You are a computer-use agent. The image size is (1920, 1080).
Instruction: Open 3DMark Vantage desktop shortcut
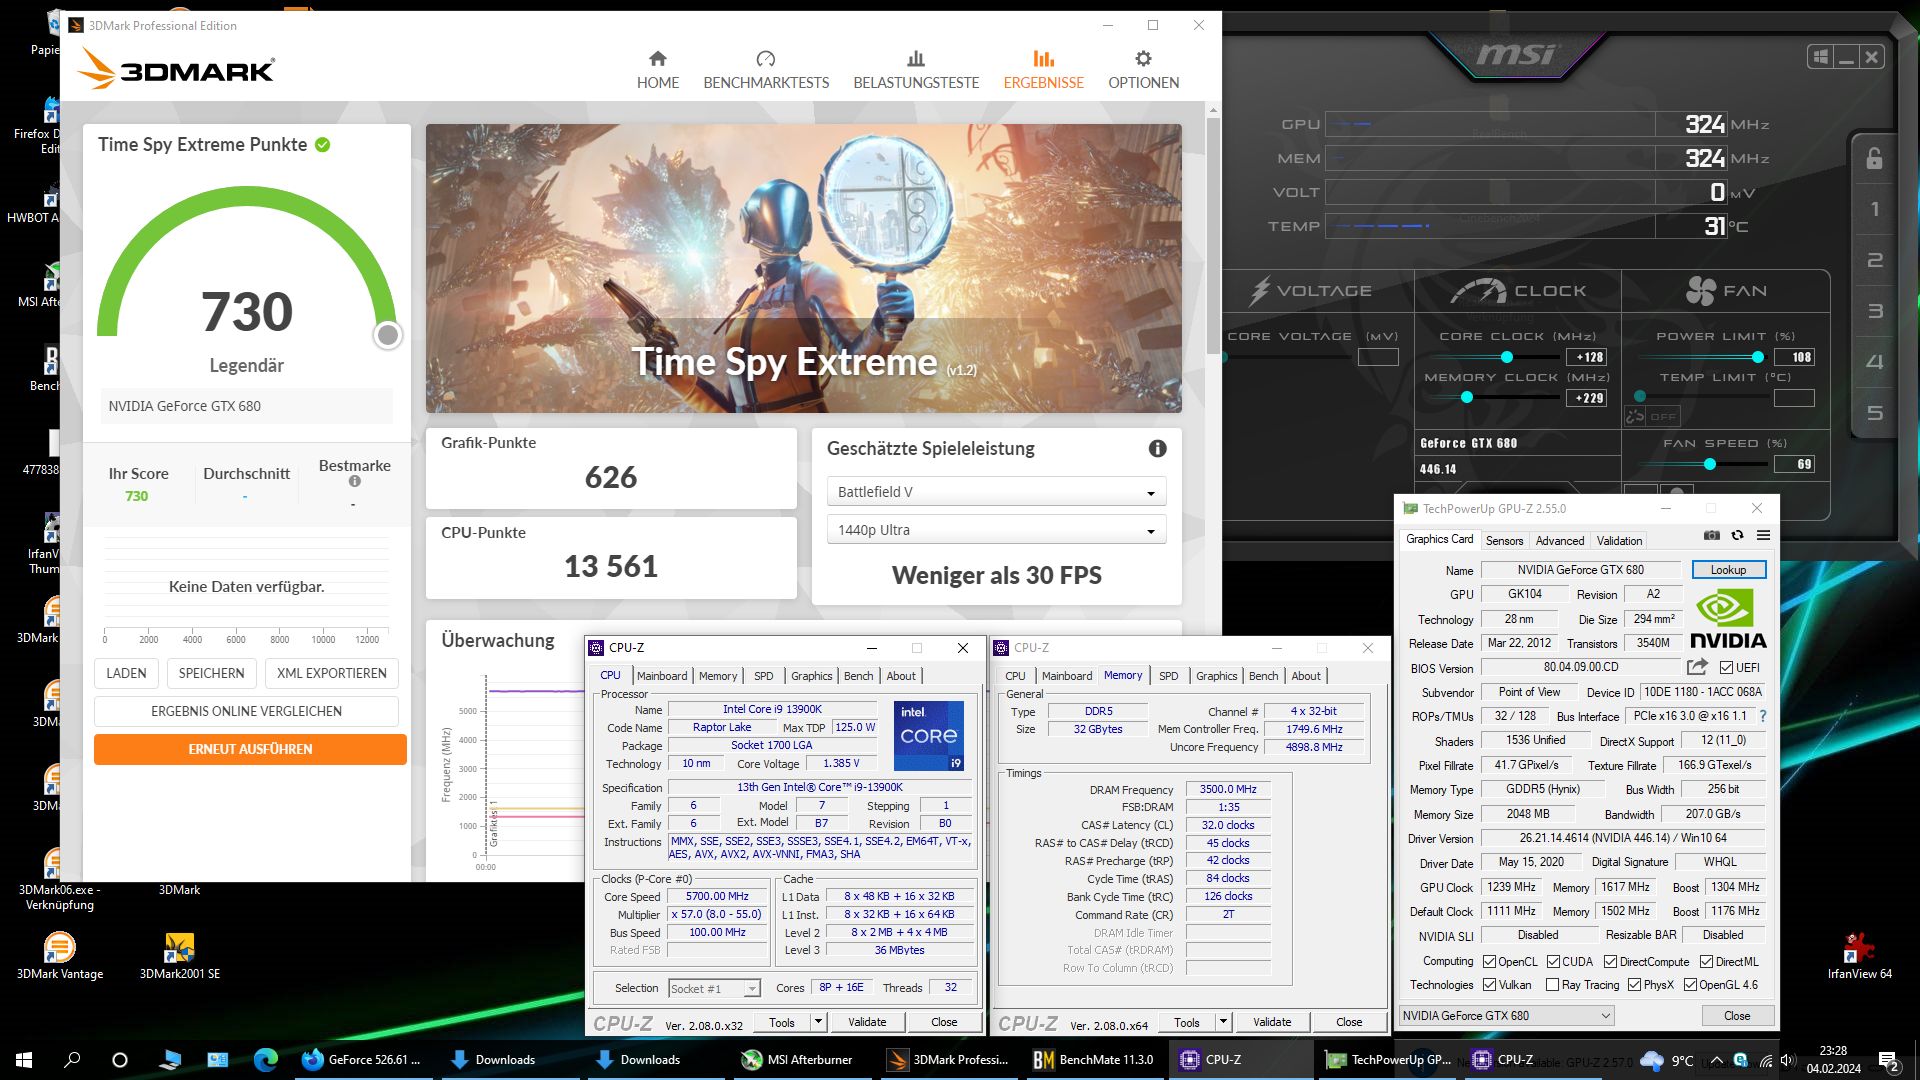point(60,955)
